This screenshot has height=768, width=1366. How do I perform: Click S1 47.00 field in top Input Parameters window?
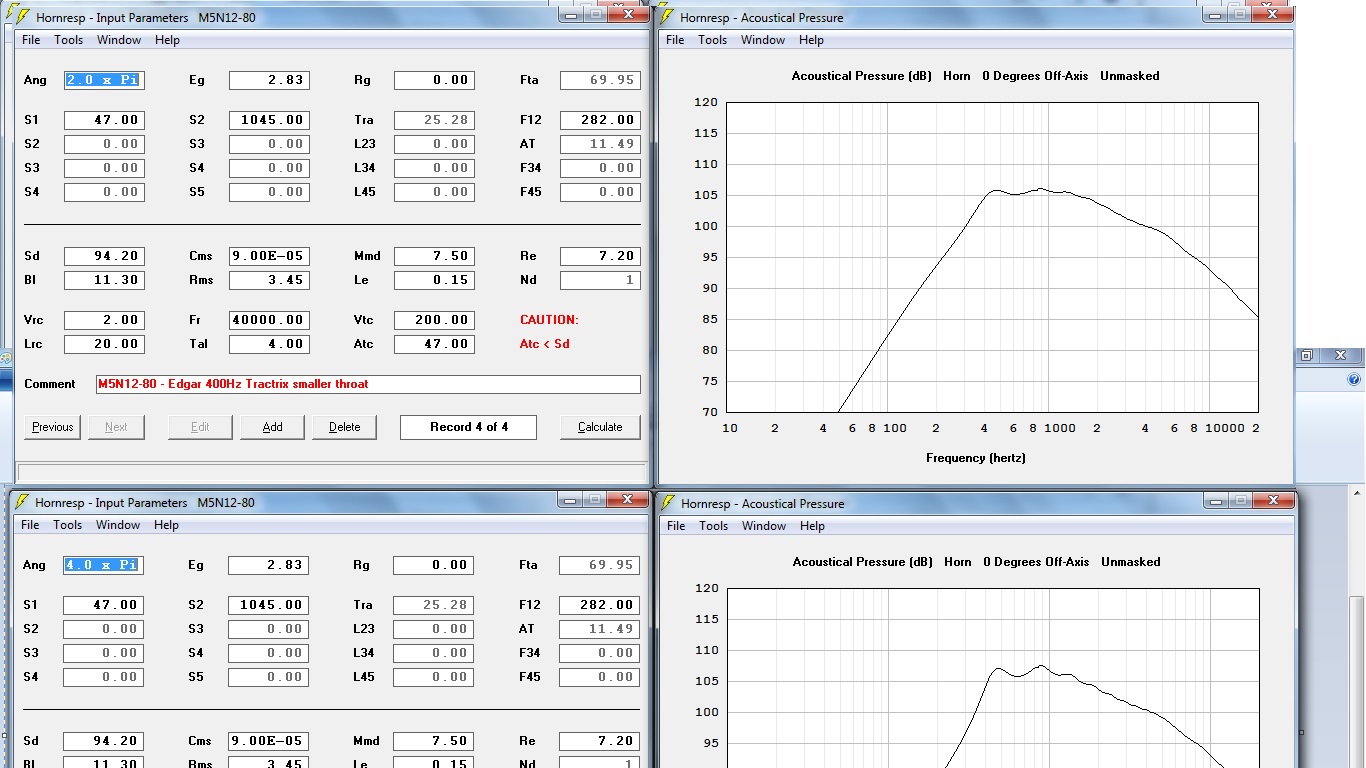coord(104,120)
